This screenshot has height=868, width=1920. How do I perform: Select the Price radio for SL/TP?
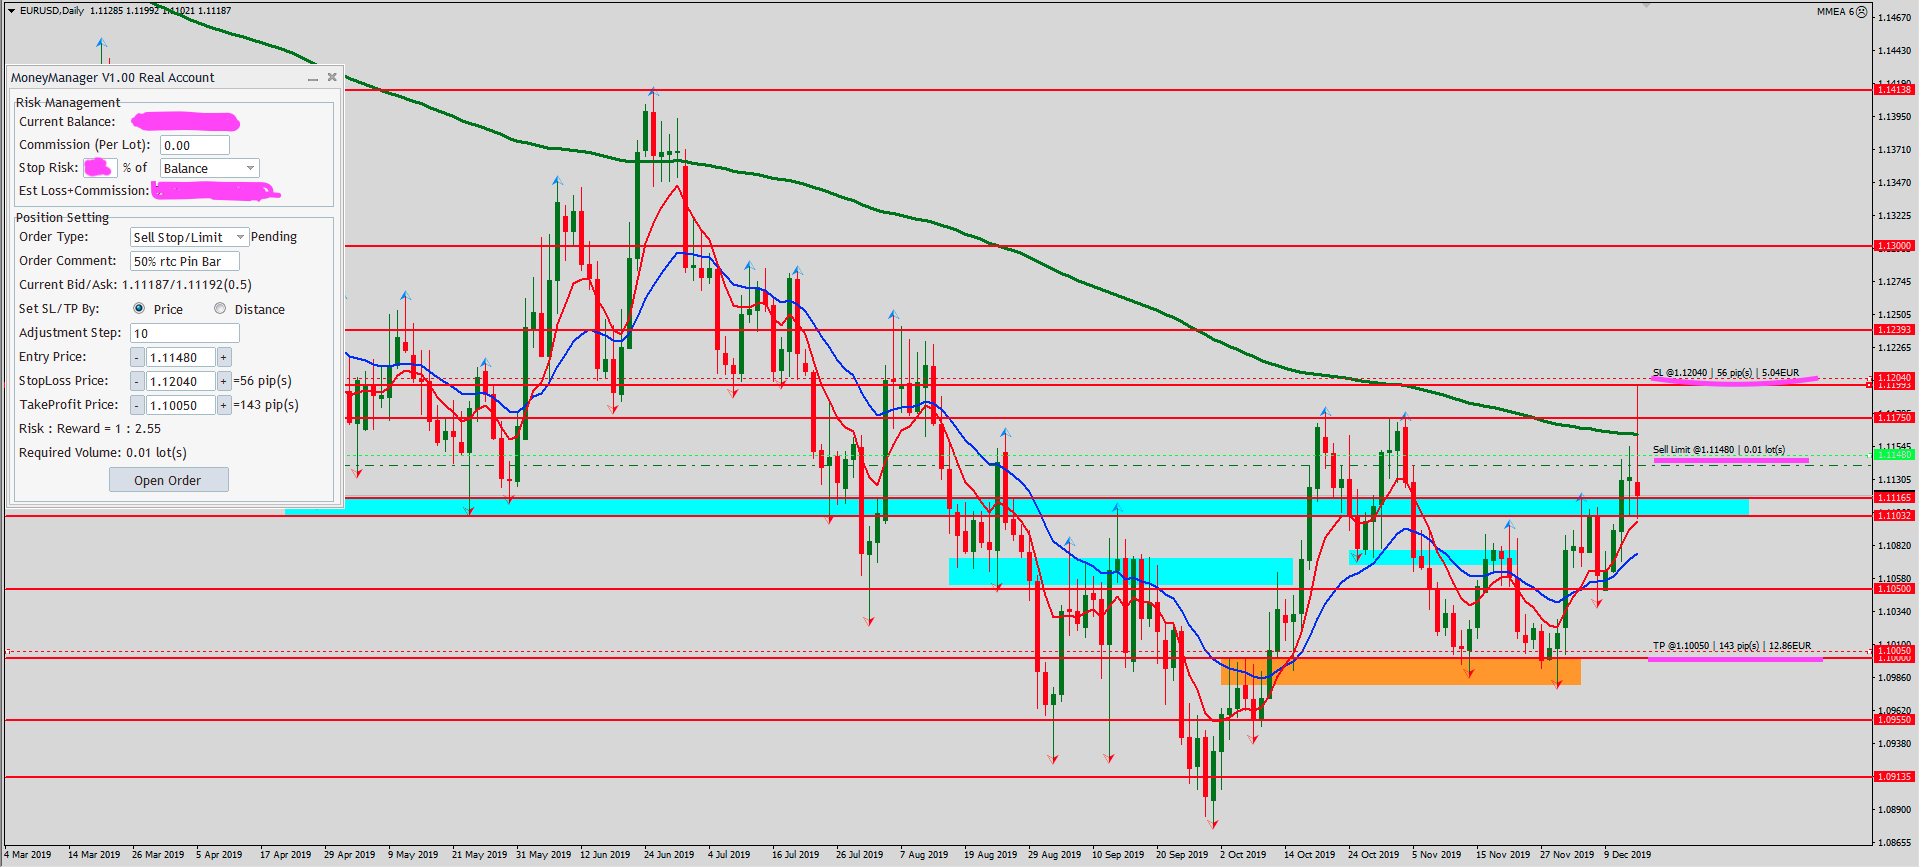click(x=139, y=308)
